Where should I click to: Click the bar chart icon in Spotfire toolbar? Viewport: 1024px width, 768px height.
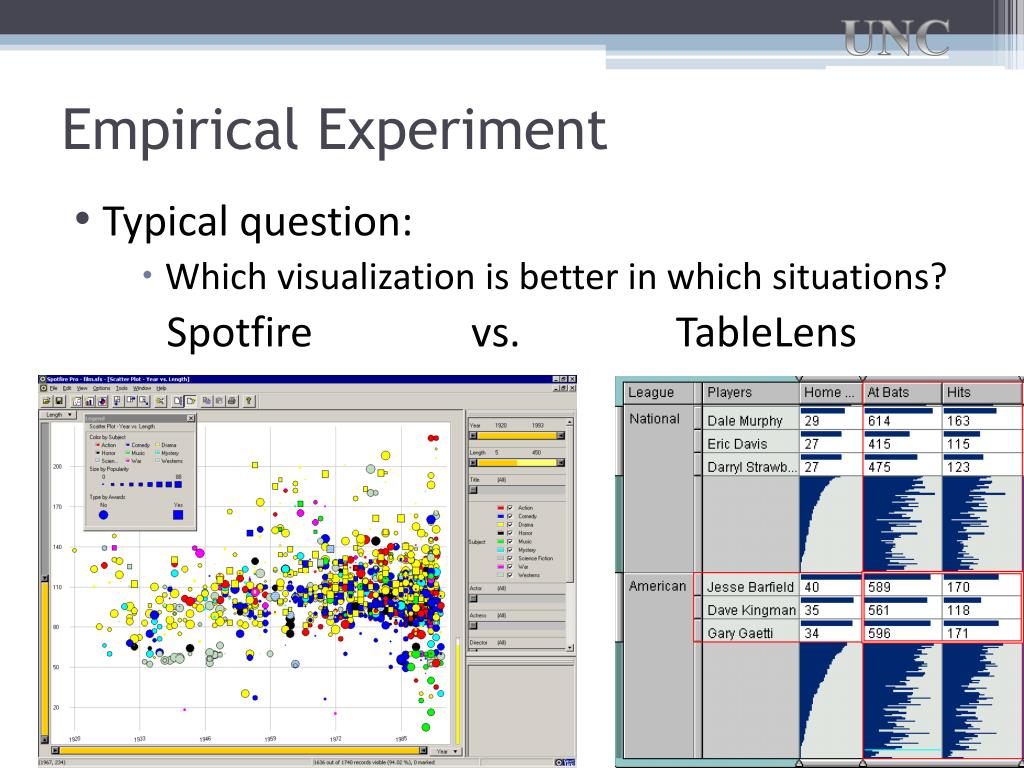[89, 401]
